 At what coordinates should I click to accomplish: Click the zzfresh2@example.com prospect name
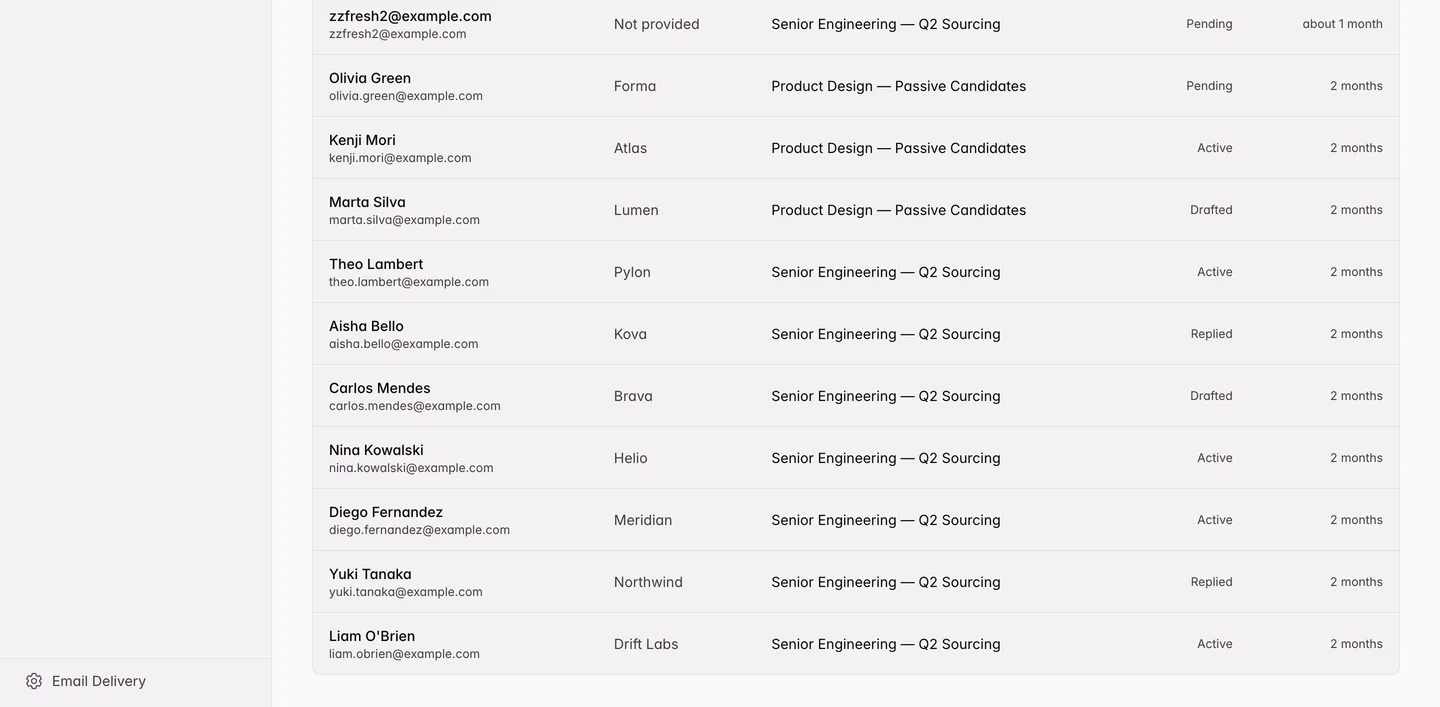tap(410, 16)
